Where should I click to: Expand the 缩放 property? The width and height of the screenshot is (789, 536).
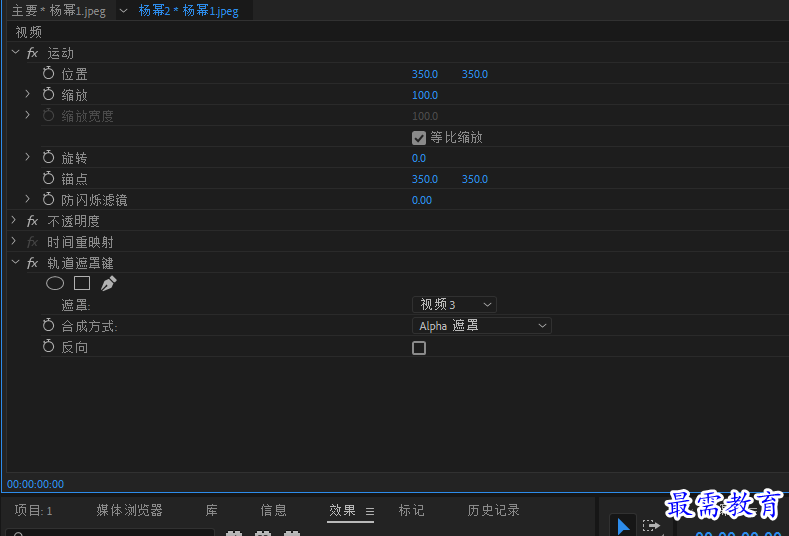point(28,94)
